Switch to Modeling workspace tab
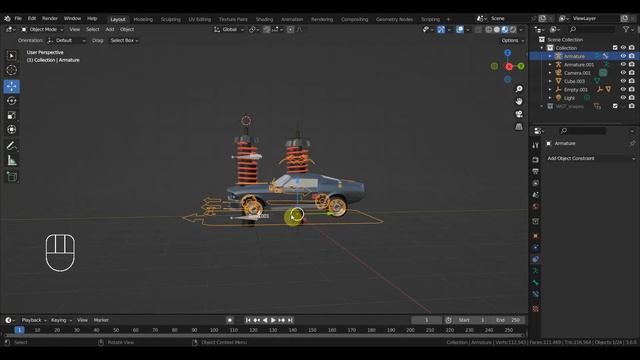The image size is (640, 360). (x=143, y=19)
